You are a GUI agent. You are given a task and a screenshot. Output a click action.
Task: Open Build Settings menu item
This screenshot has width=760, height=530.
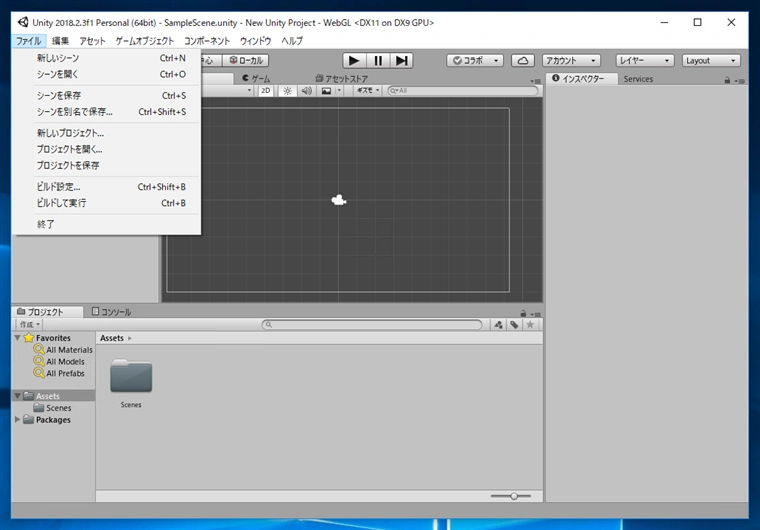point(107,187)
